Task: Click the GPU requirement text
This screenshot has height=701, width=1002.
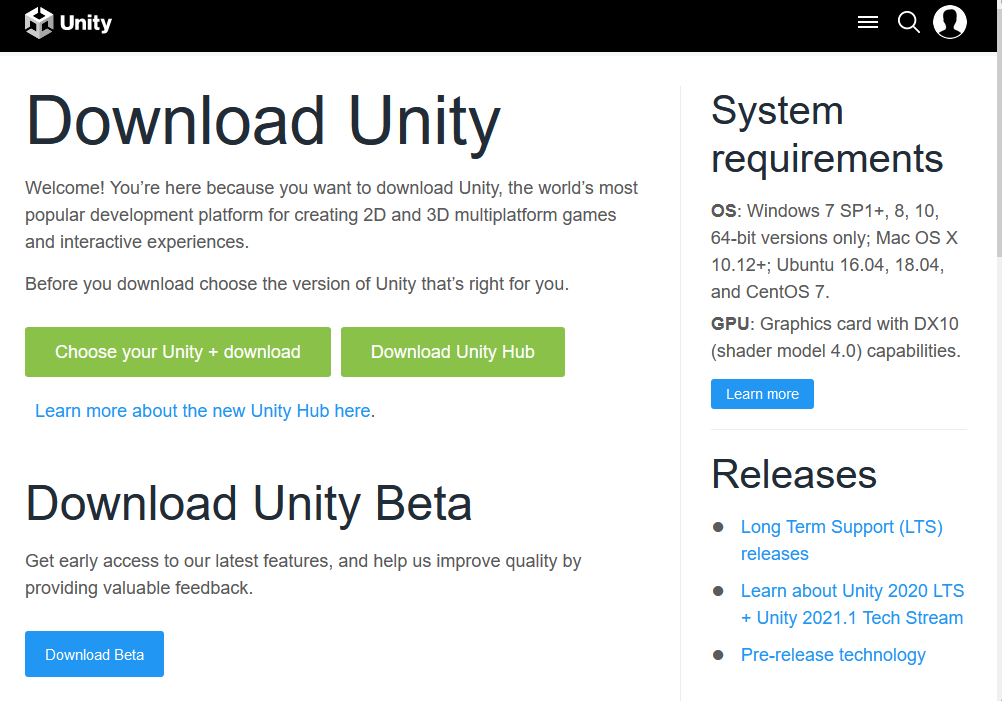Action: pos(836,337)
